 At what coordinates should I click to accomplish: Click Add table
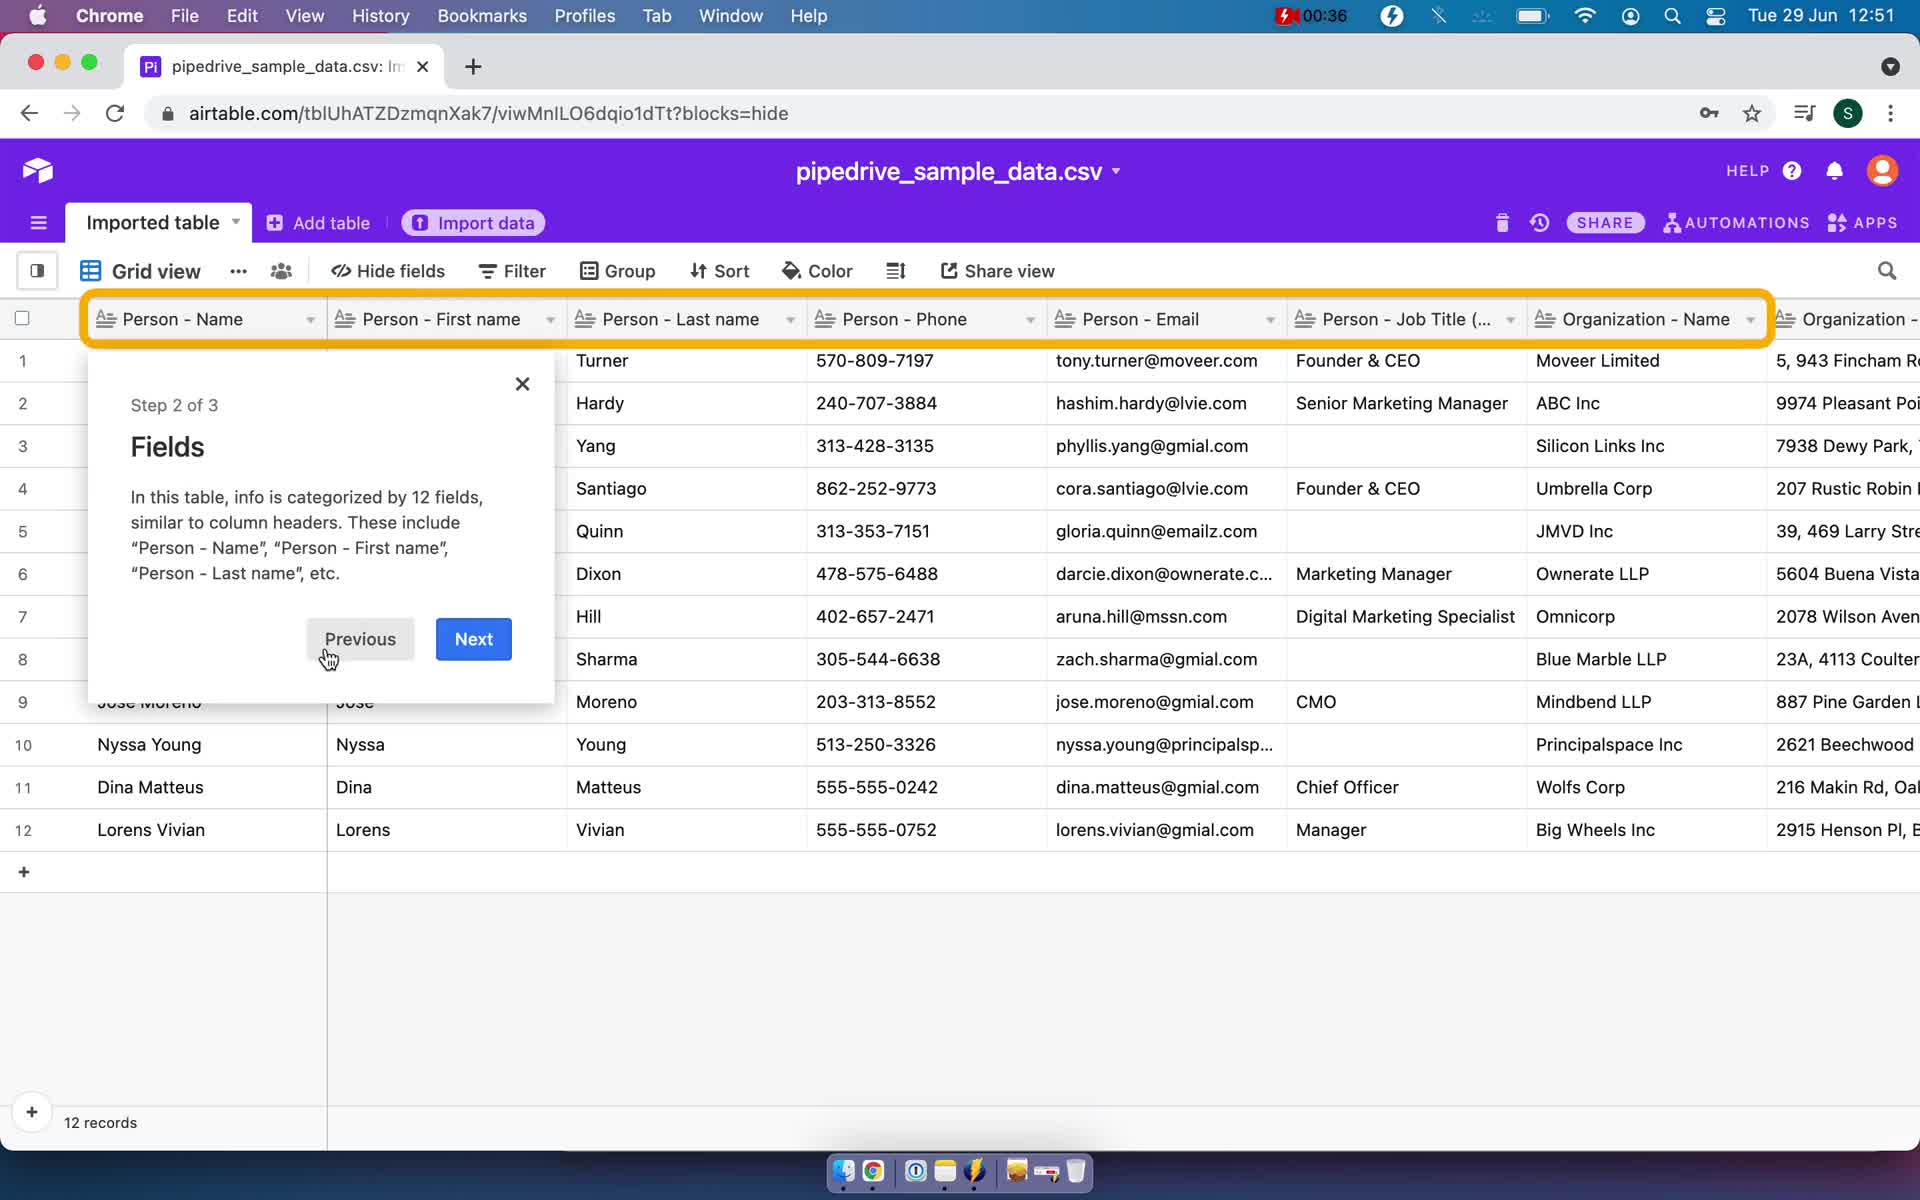click(x=318, y=223)
